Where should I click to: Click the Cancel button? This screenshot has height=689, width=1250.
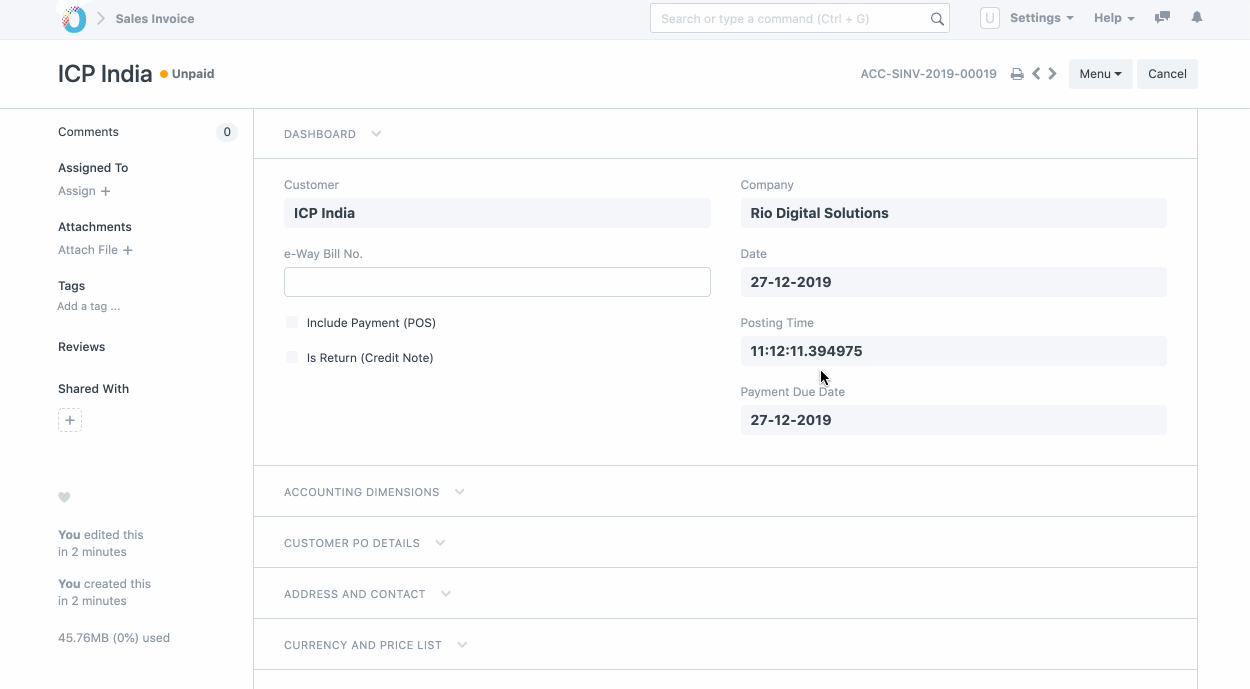(x=1167, y=74)
